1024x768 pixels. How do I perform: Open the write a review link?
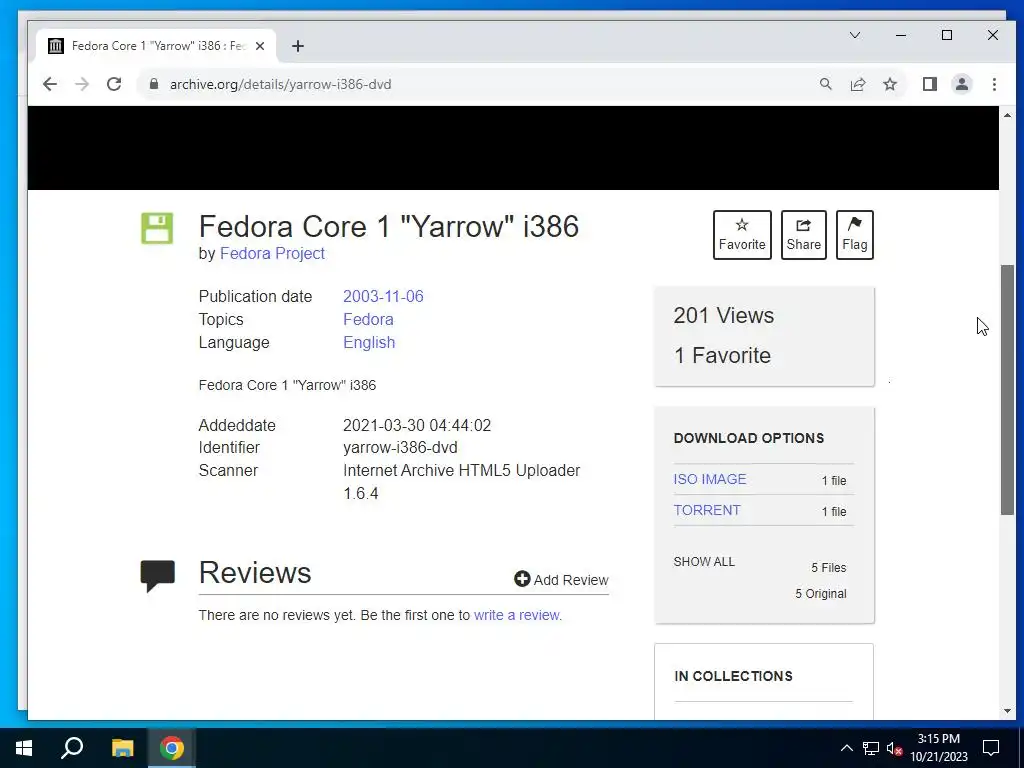coord(517,615)
